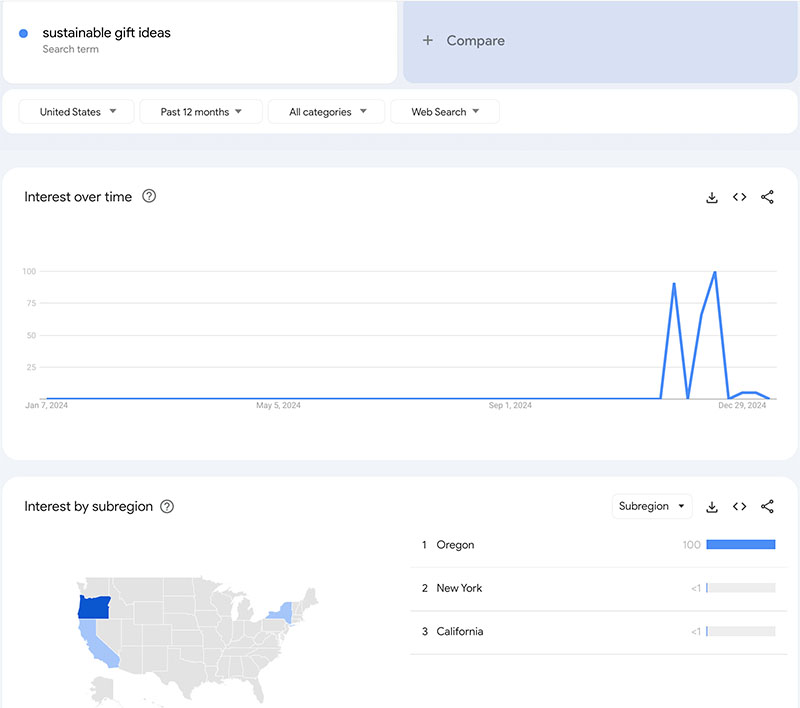Screen dimensions: 800x708
Task: Download the Interest over time chart data
Action: pos(711,197)
